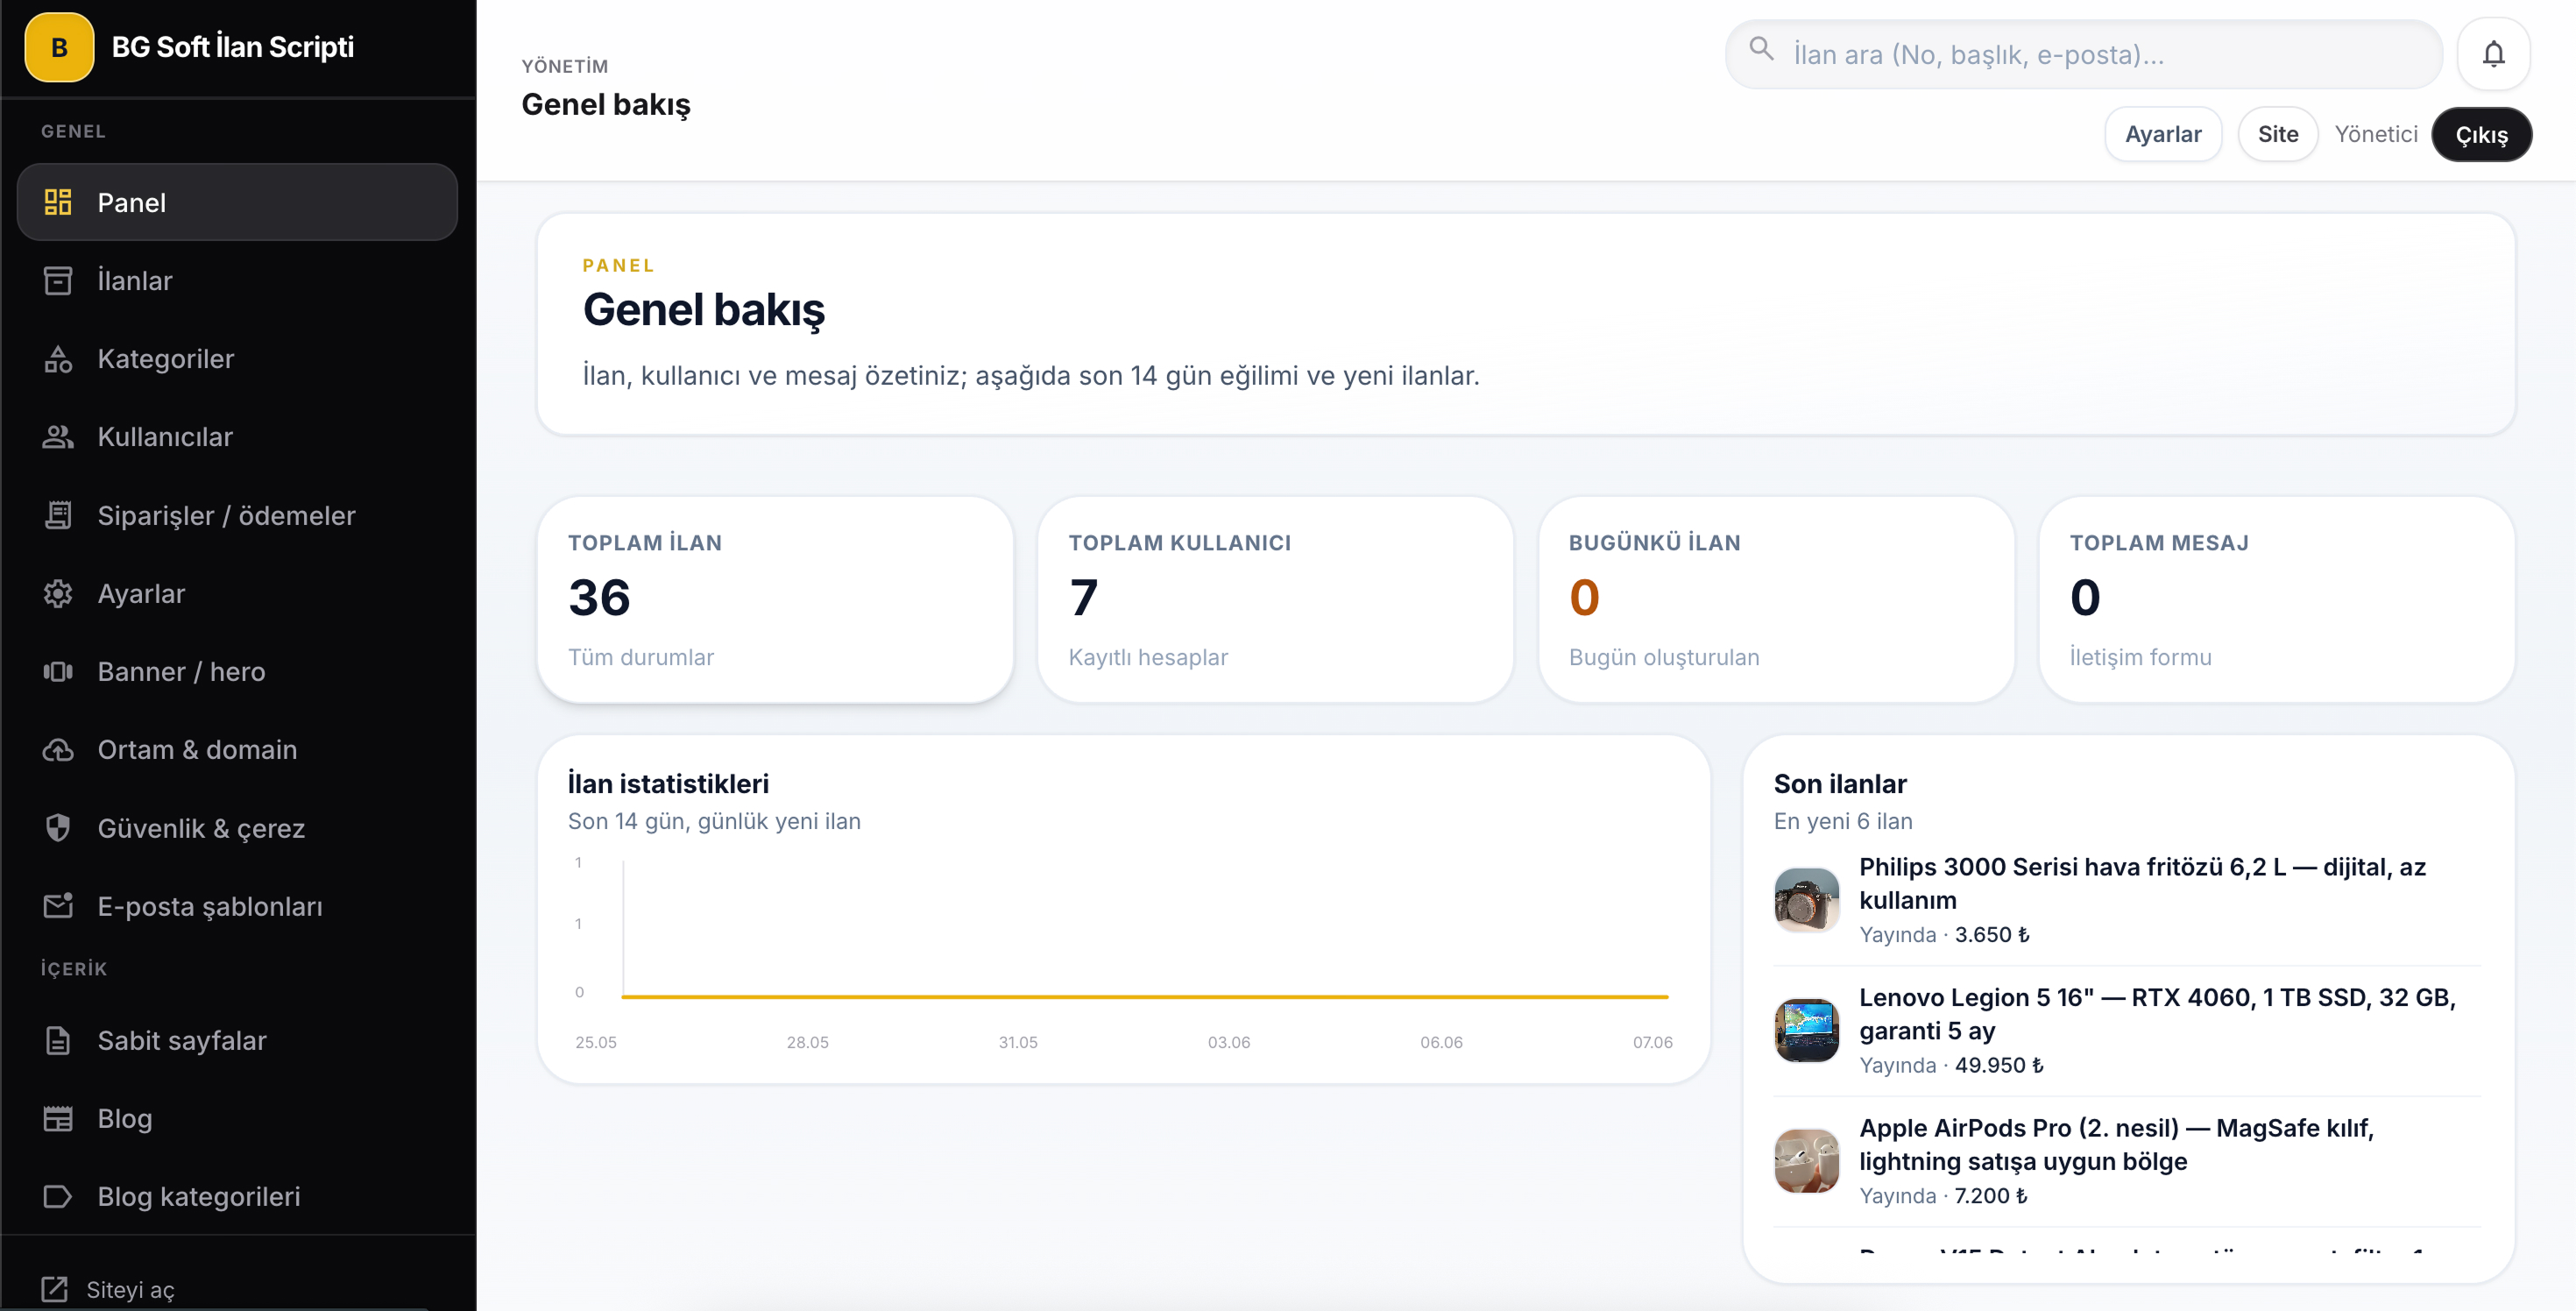Focus the İlan ara search field
The image size is (2576, 1311).
pos(2084,54)
